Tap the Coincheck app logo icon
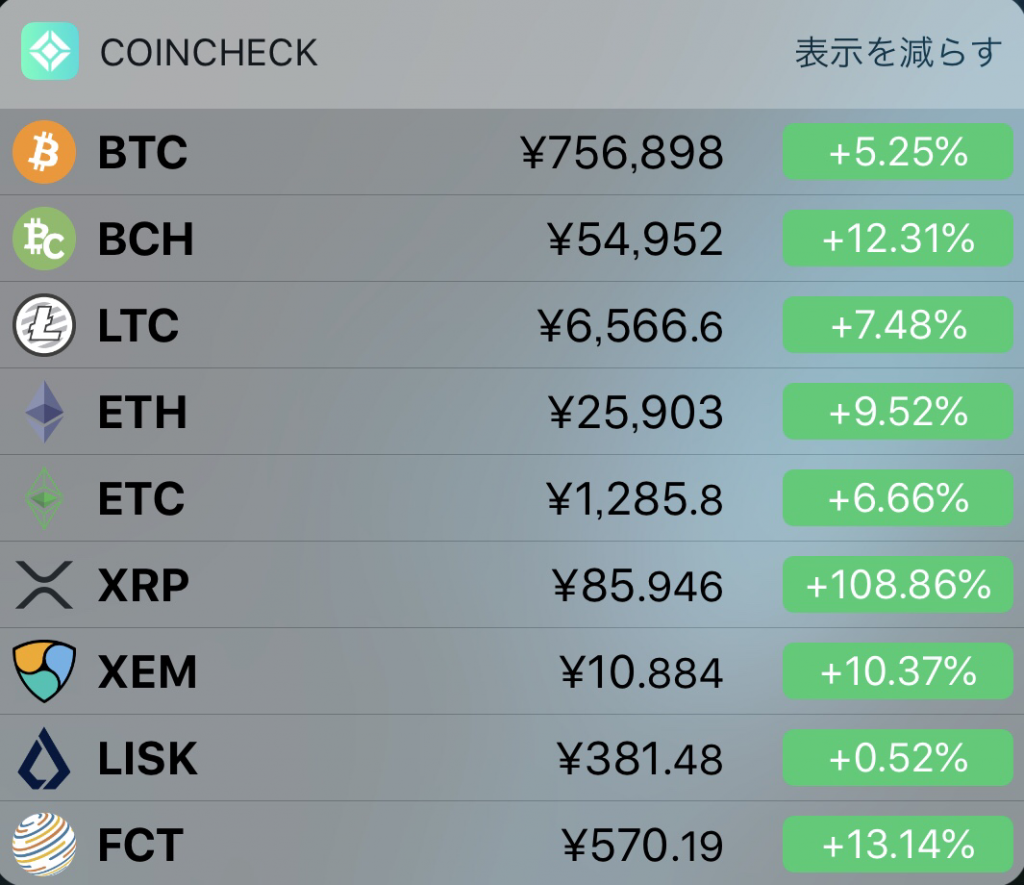 click(50, 51)
